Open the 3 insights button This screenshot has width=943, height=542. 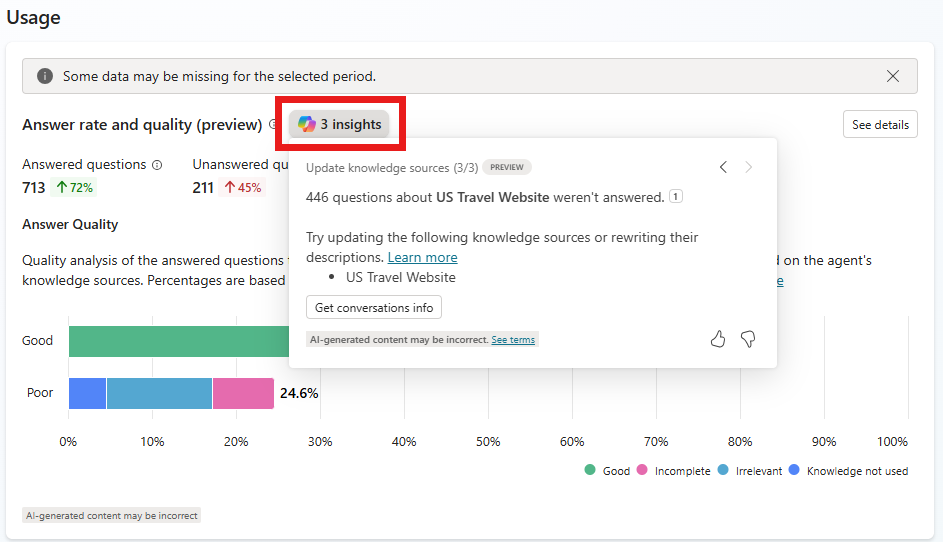340,124
